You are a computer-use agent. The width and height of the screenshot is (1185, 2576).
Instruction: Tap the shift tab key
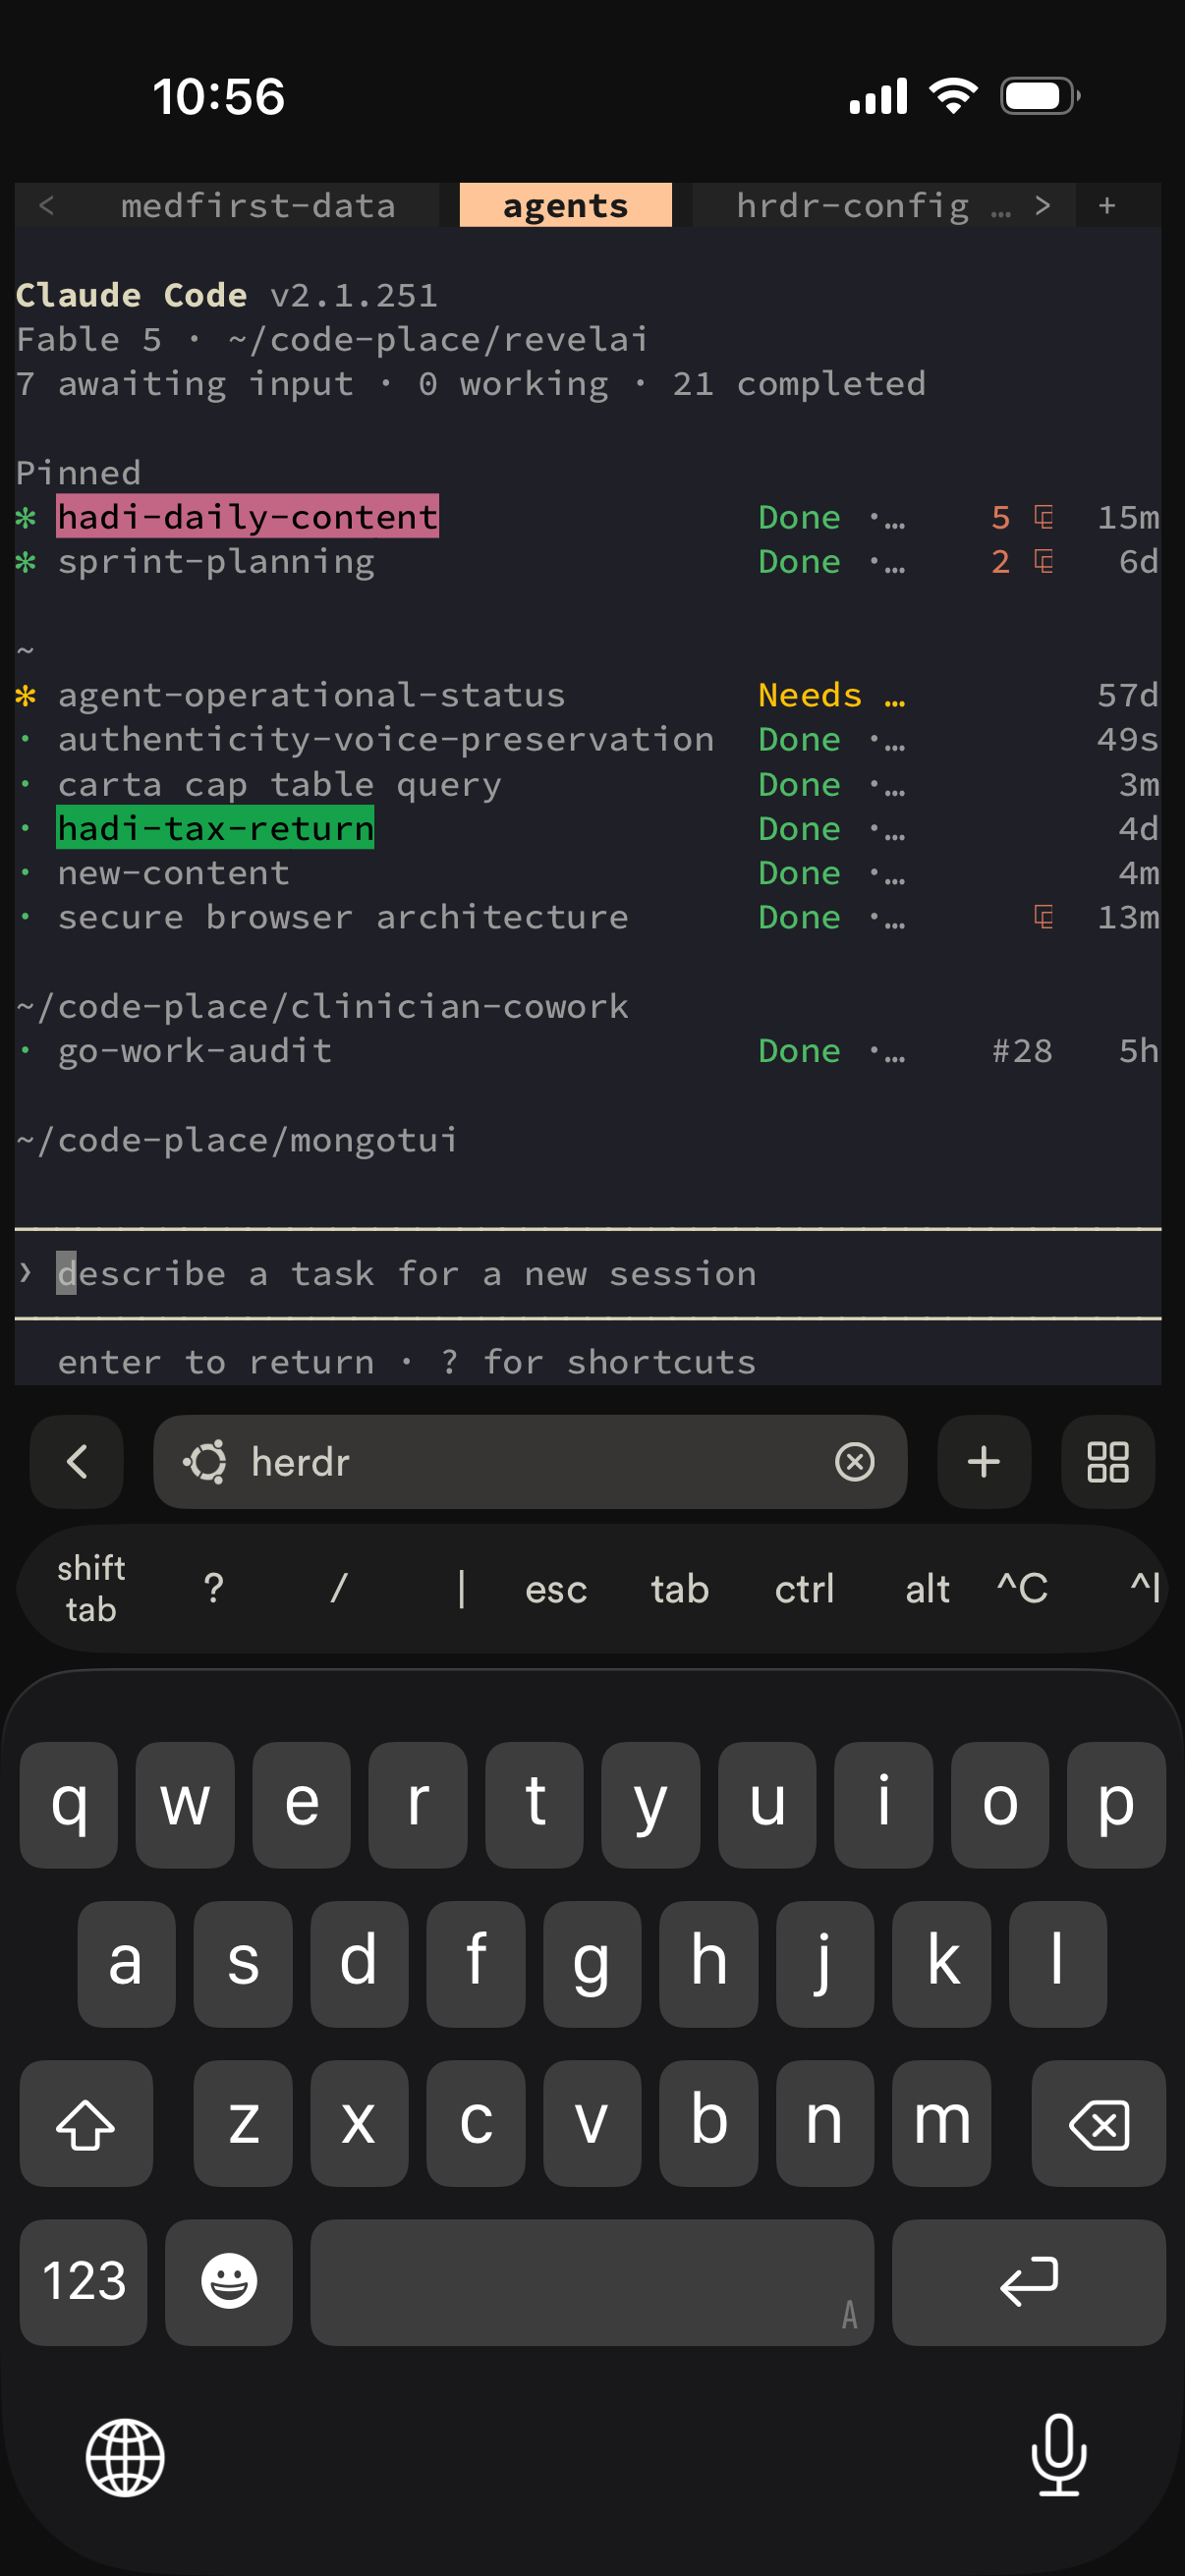91,1588
